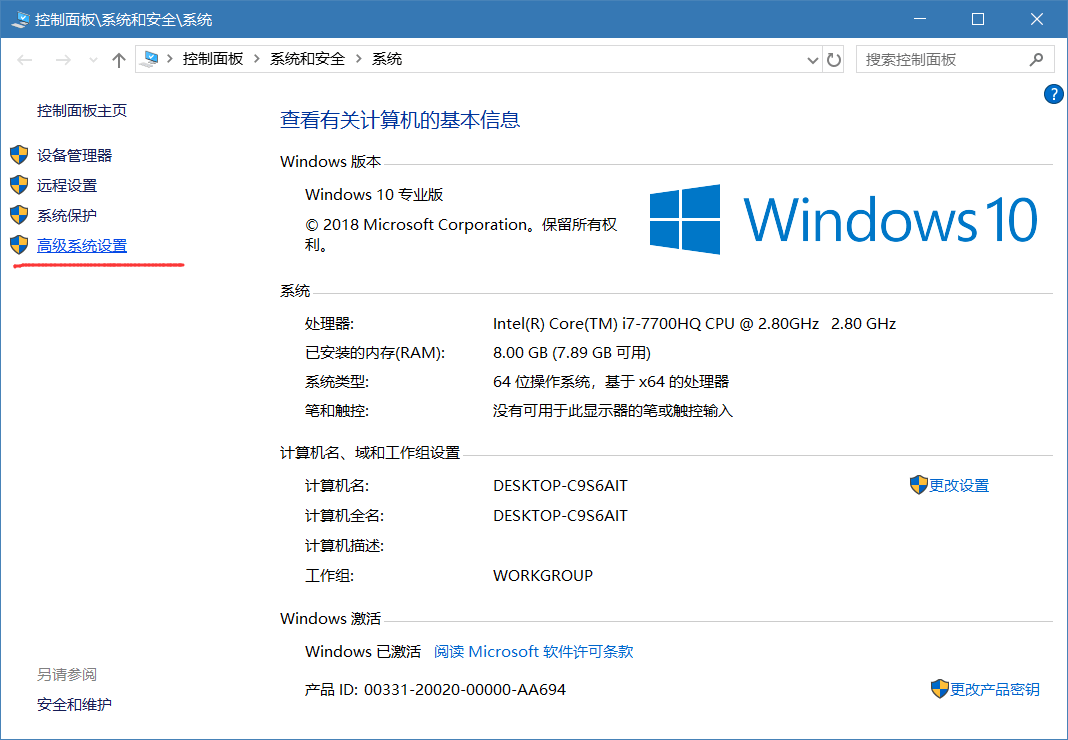Click the shield icon beside 系统保护

click(19, 215)
